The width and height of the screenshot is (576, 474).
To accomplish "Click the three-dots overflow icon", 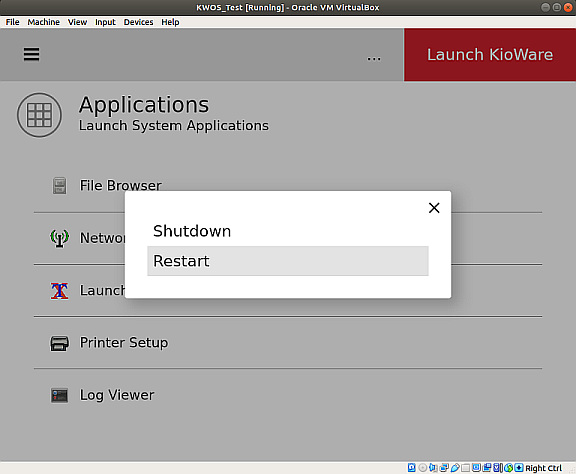I will pos(374,59).
